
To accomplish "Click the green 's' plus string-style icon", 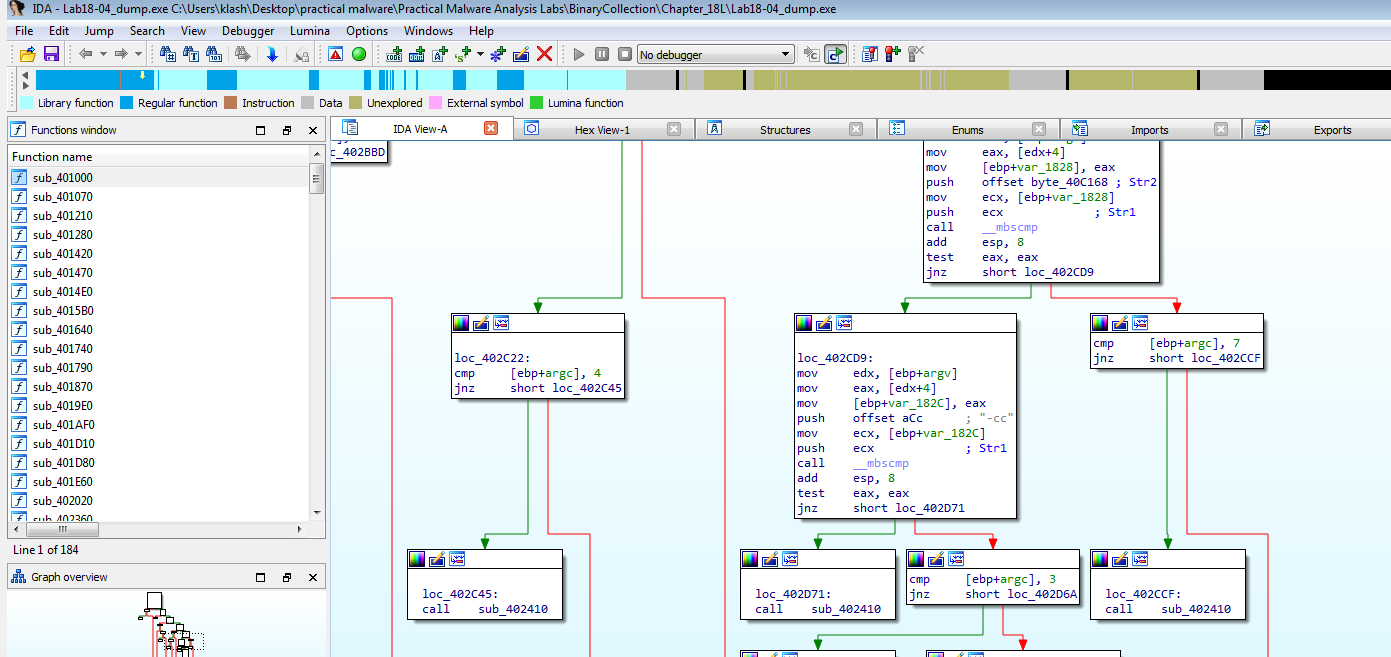I will (463, 54).
